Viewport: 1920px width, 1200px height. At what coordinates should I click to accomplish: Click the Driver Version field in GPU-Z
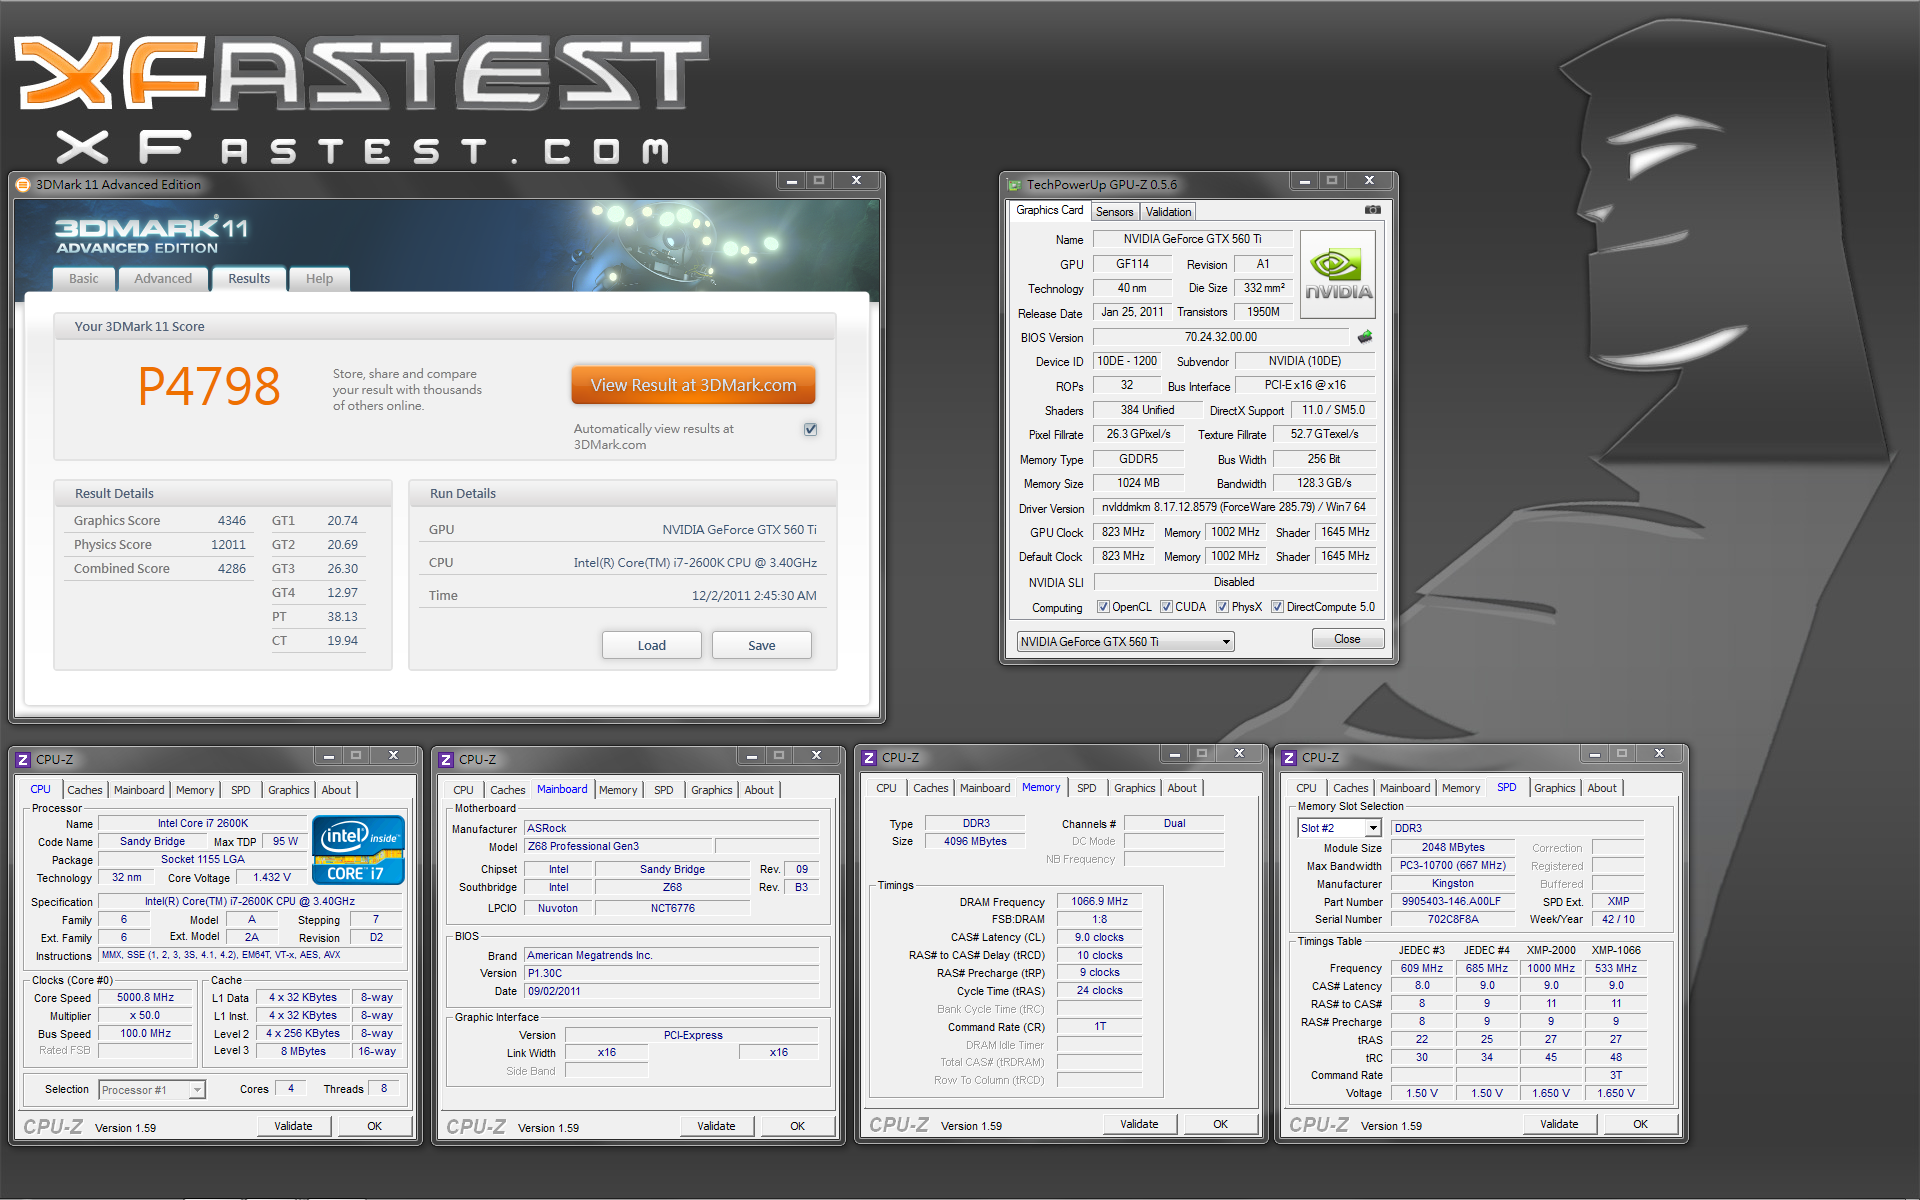1234,507
